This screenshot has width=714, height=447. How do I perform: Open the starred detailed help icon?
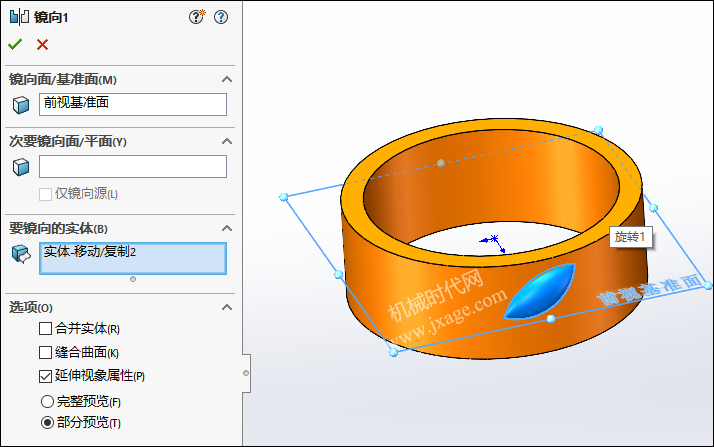[197, 17]
